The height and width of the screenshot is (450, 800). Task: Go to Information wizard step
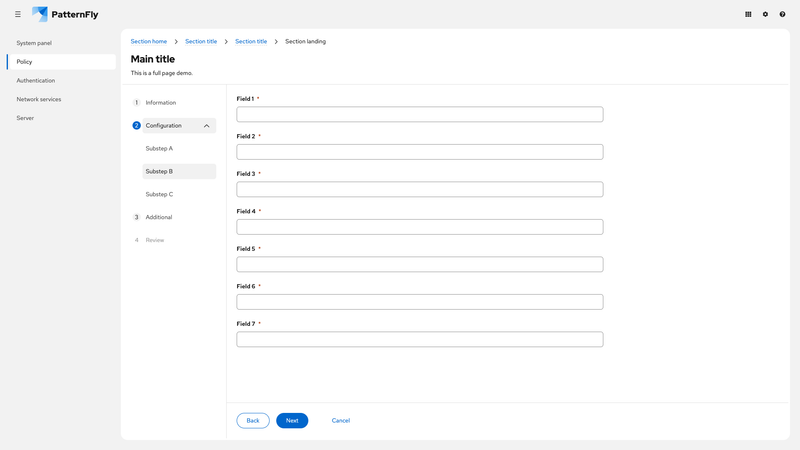click(160, 103)
